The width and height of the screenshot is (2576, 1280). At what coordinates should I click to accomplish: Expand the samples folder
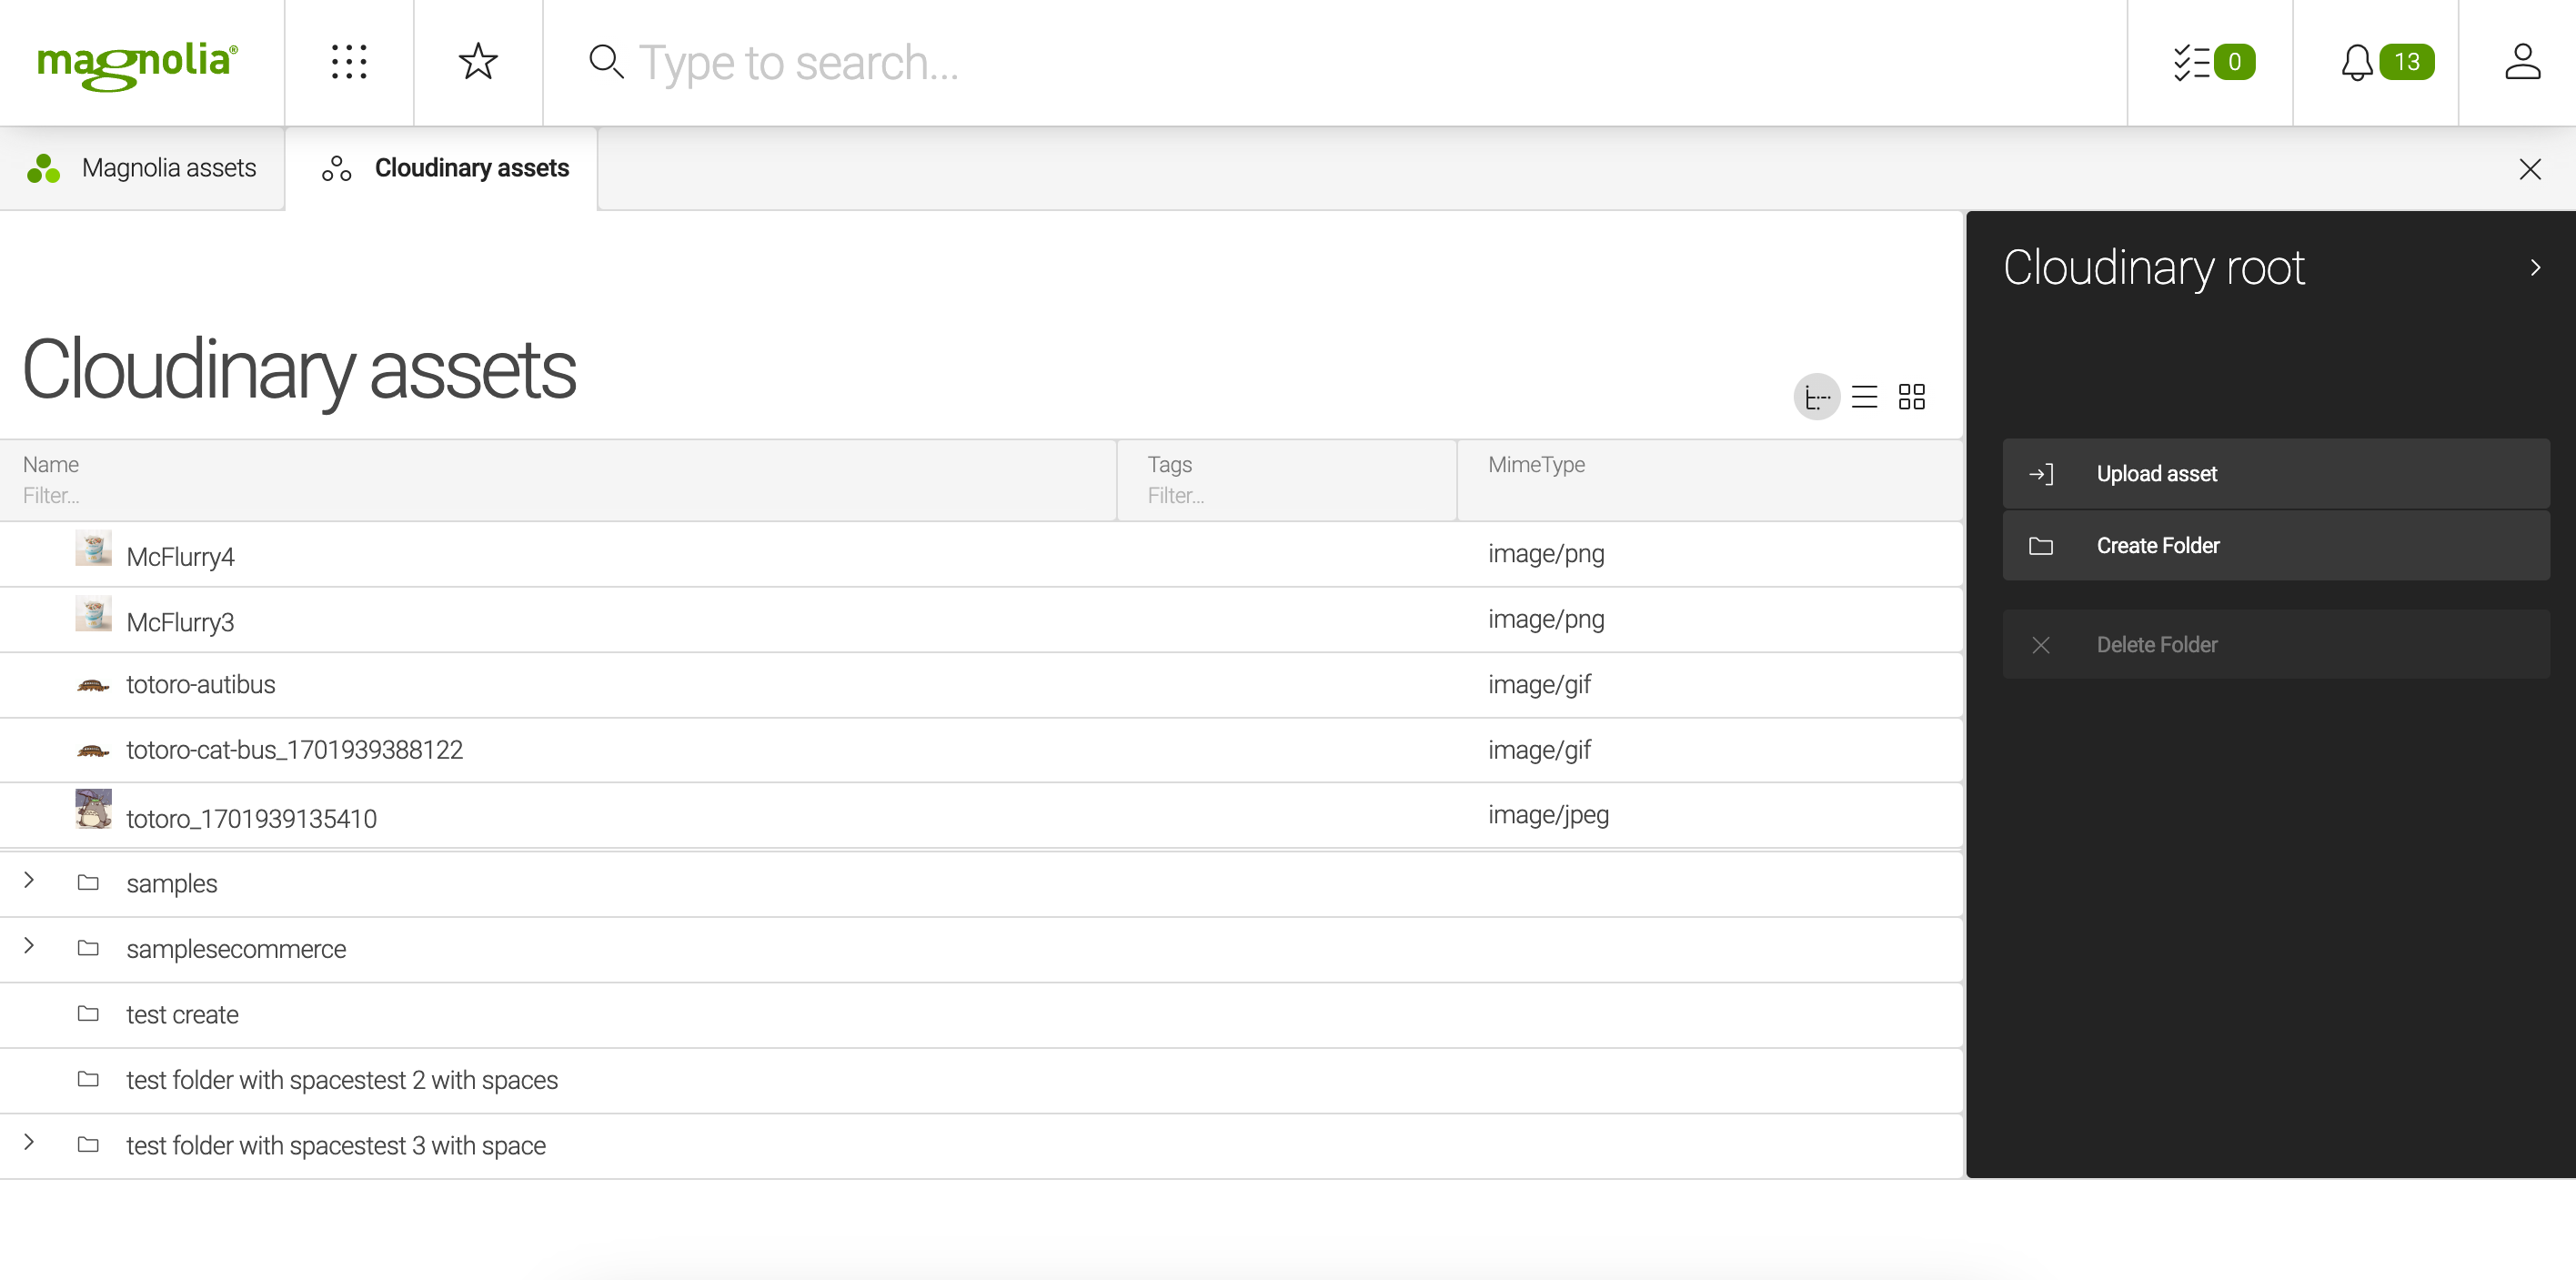pyautogui.click(x=30, y=882)
